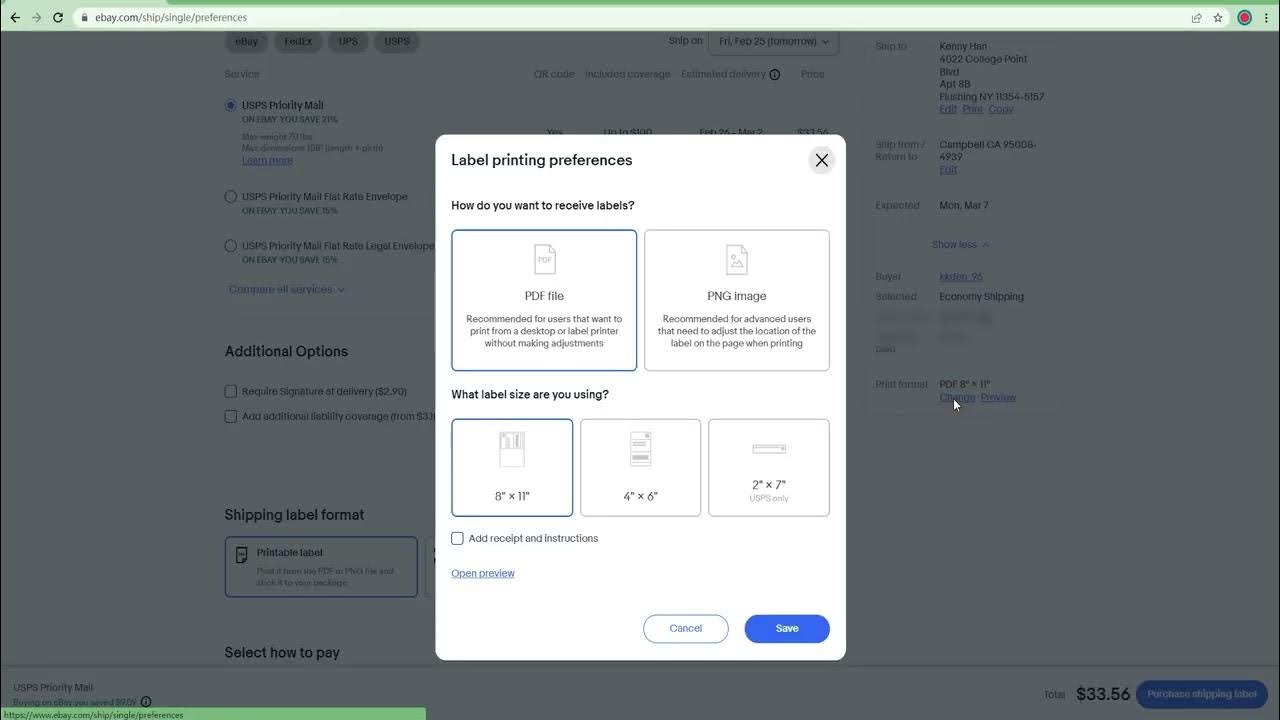
Task: Open the Ship on date dropdown
Action: pos(773,41)
